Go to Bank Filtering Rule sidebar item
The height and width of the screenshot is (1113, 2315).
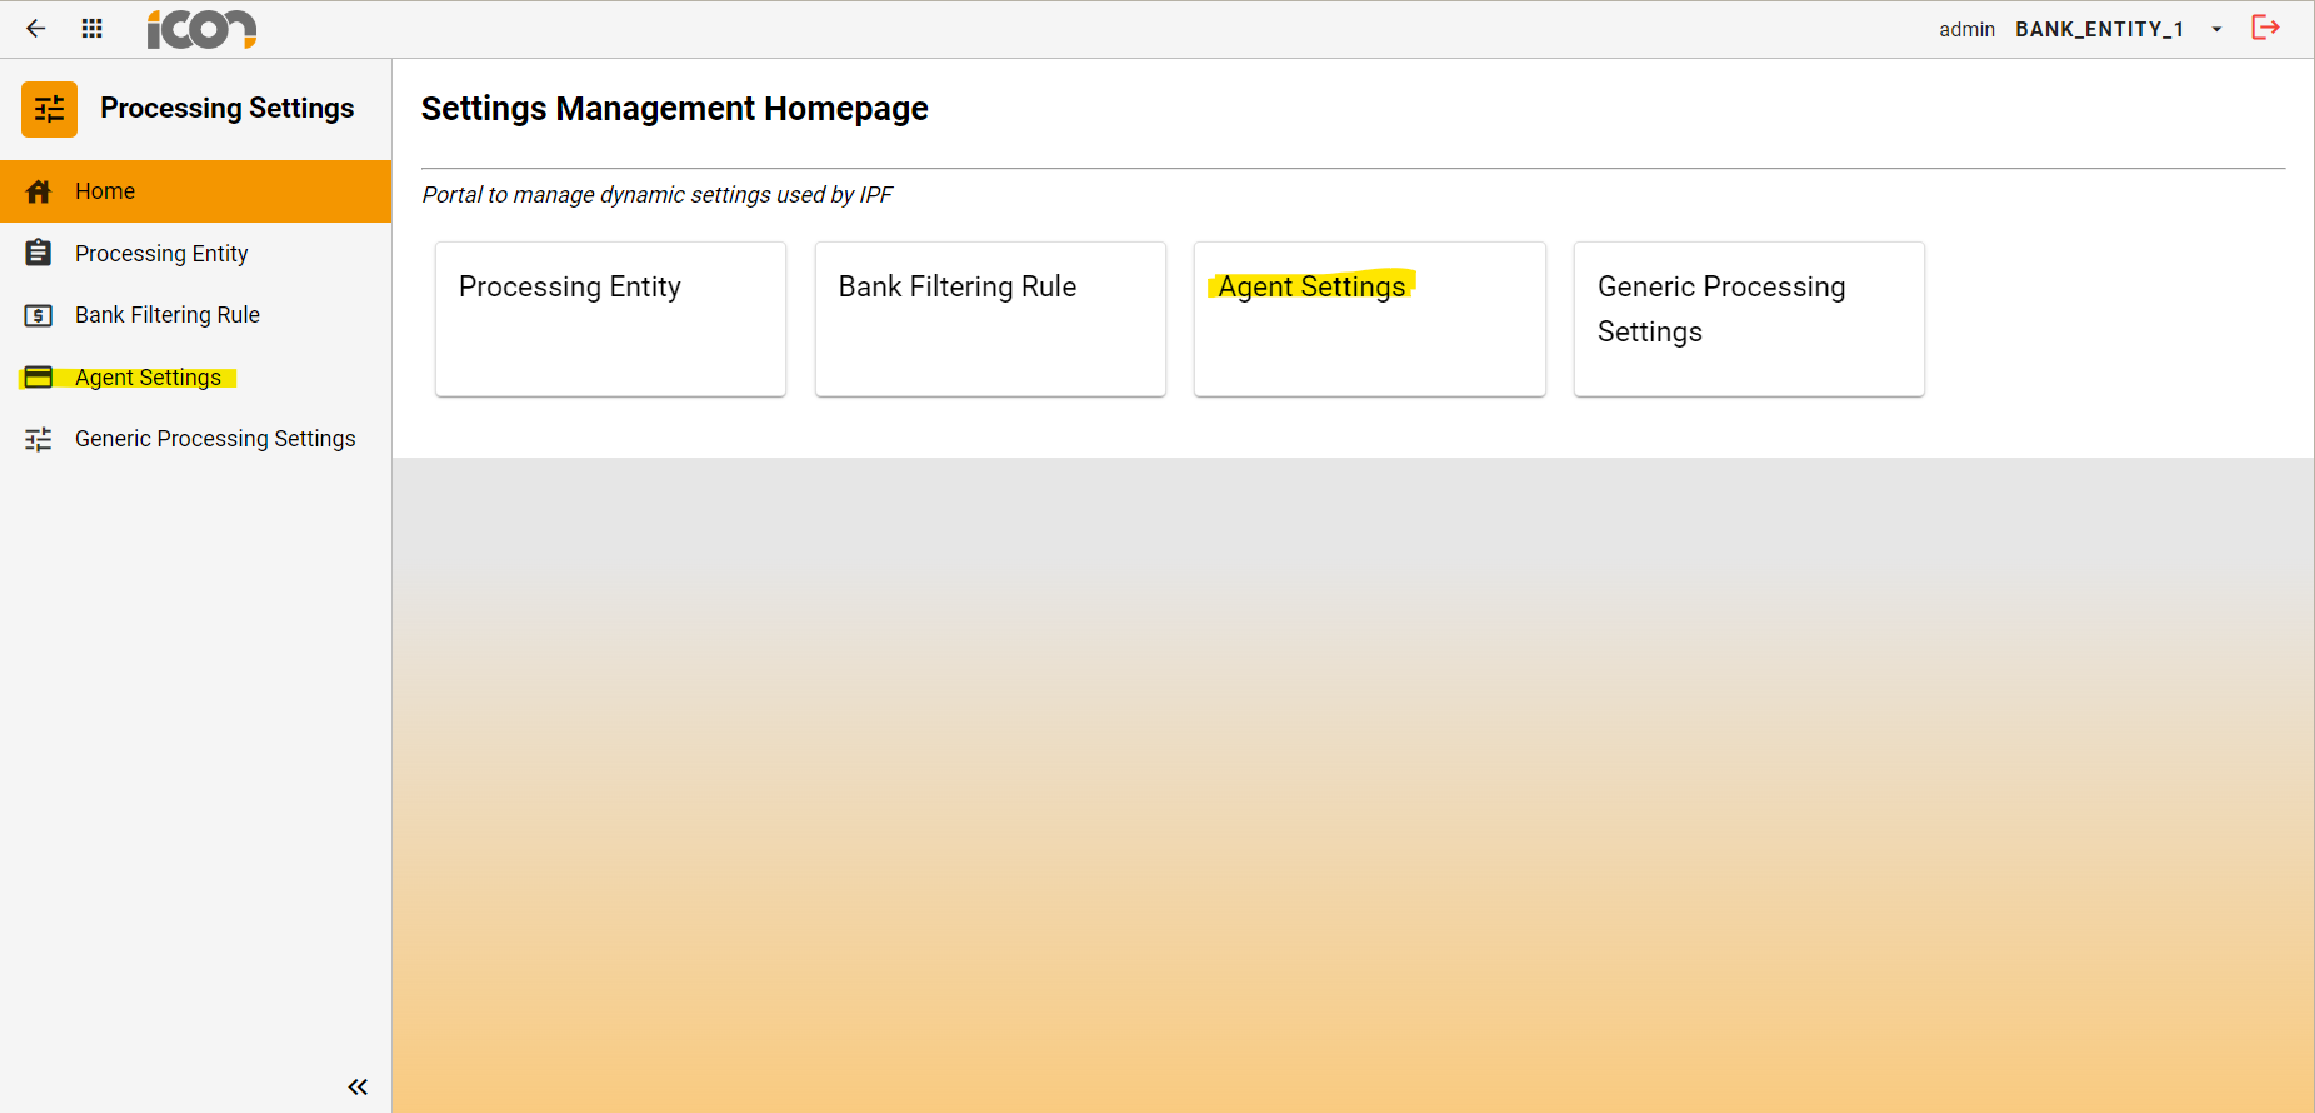click(167, 315)
